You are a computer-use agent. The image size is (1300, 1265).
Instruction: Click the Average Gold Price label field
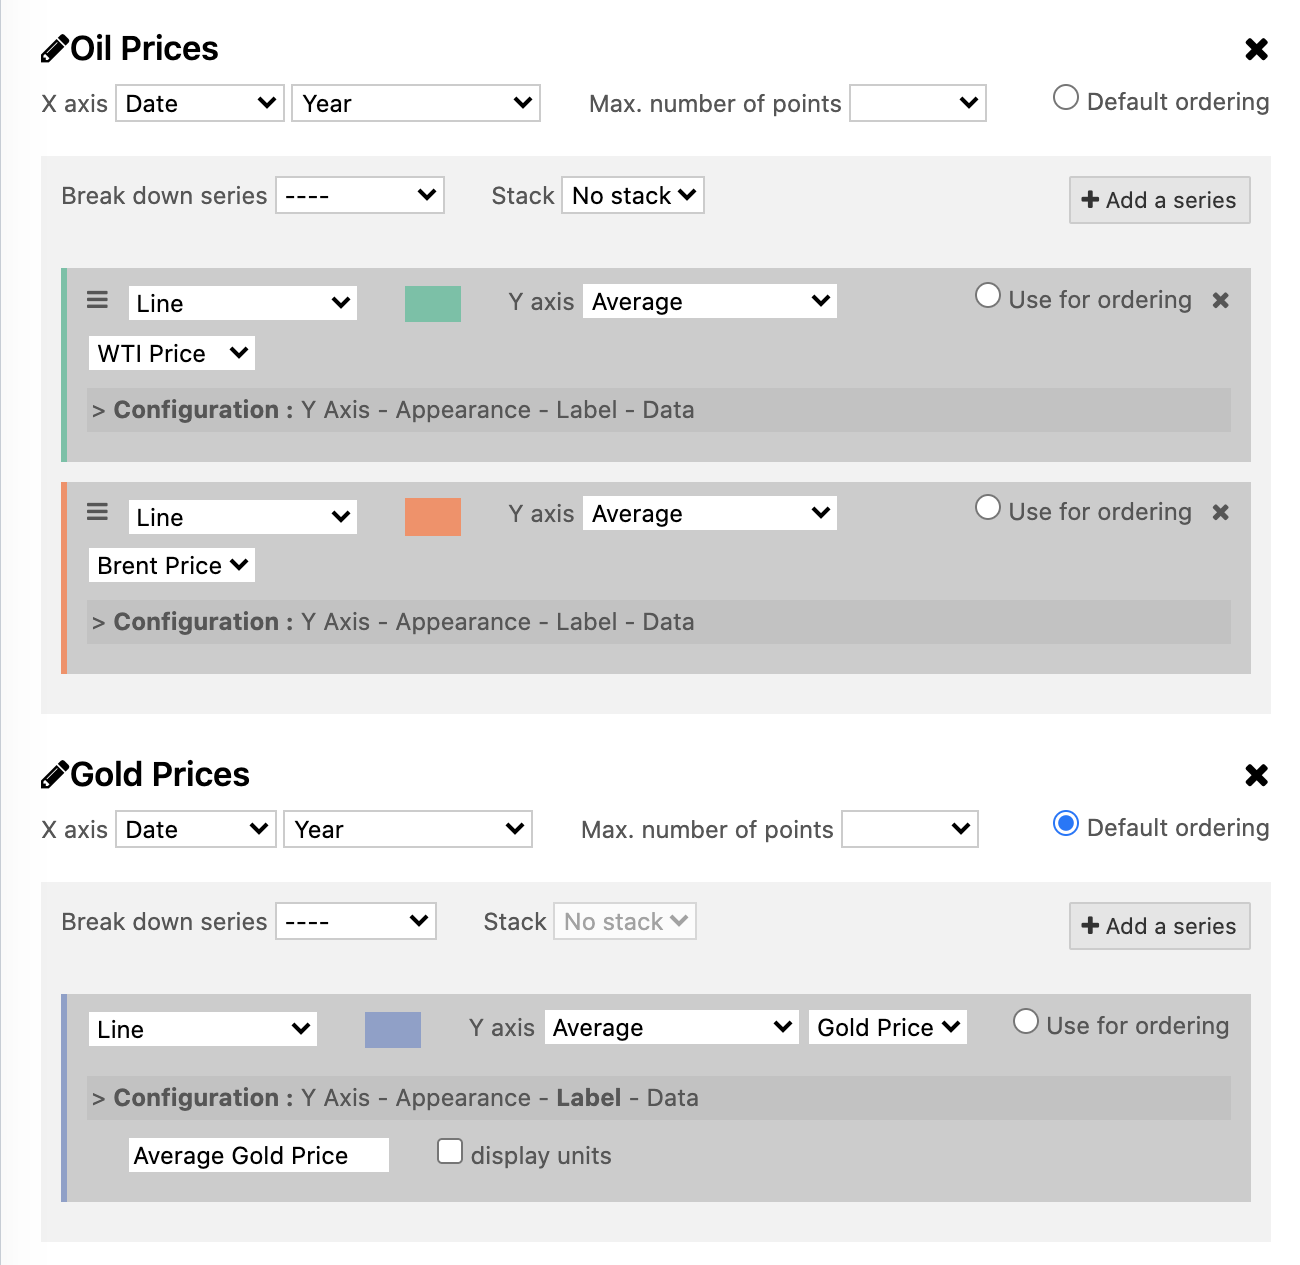click(258, 1155)
